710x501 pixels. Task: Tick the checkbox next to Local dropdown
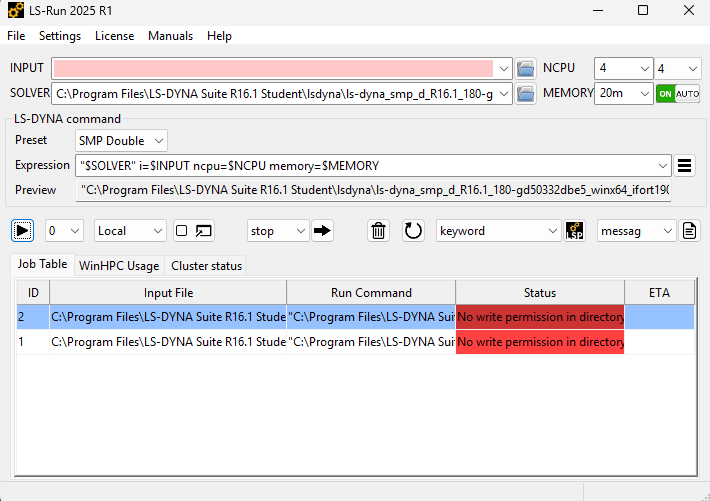pos(182,231)
